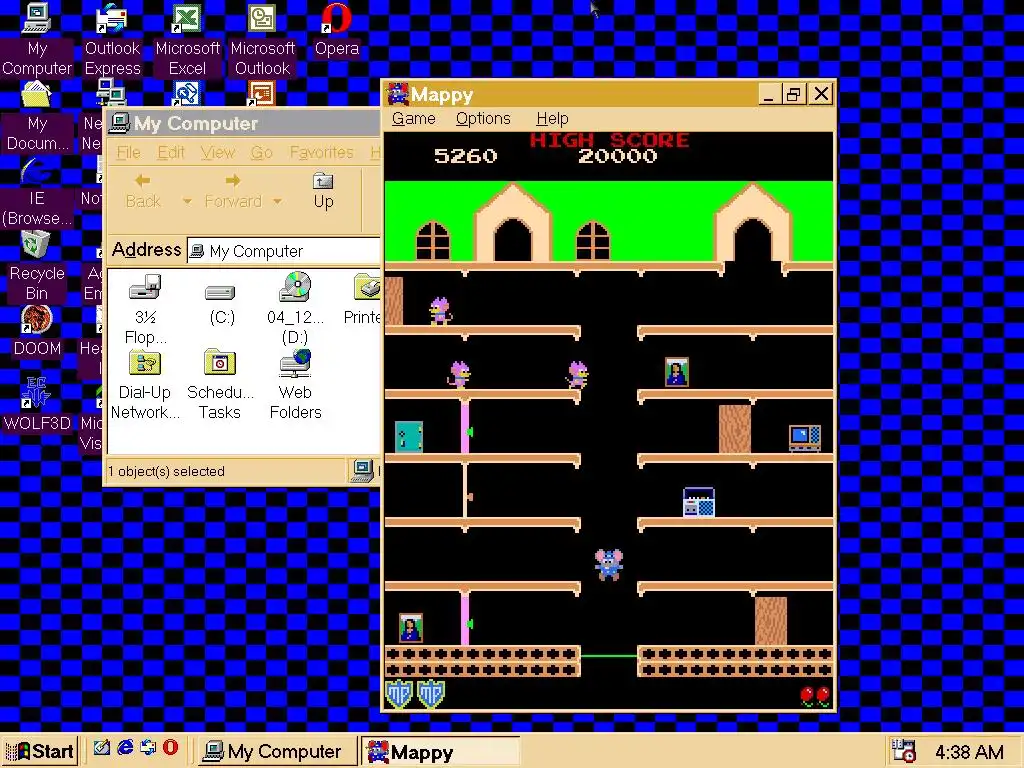Select the (D:) CD-ROM drive icon

click(295, 309)
